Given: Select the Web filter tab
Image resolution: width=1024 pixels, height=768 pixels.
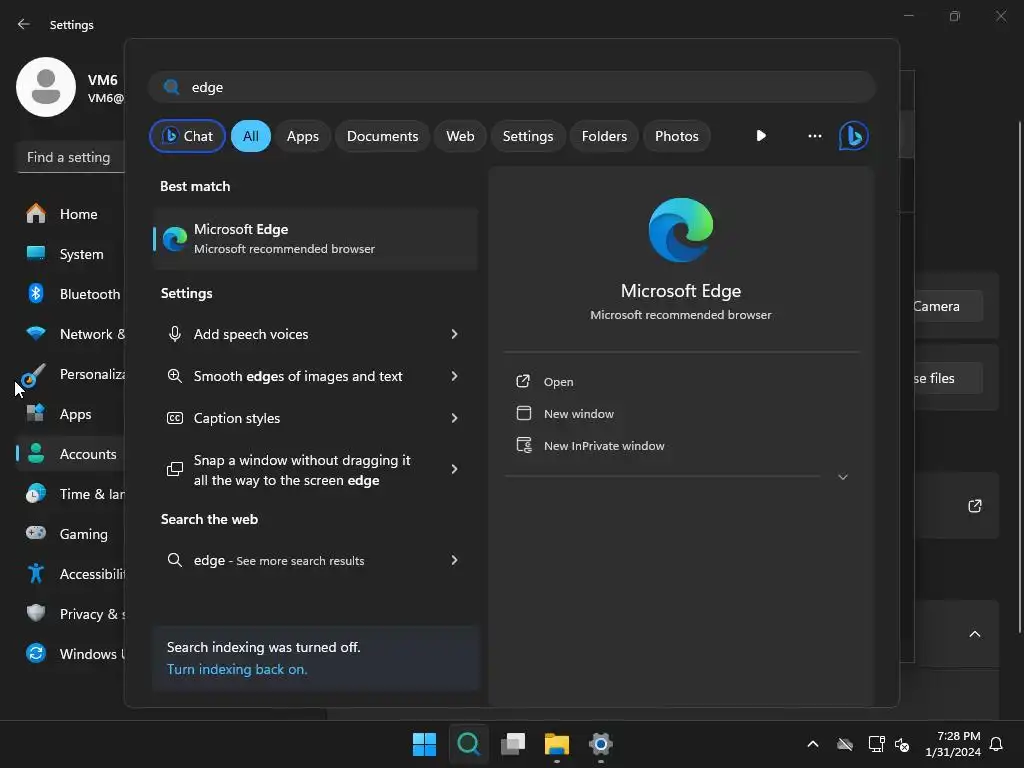Looking at the screenshot, I should [x=460, y=136].
